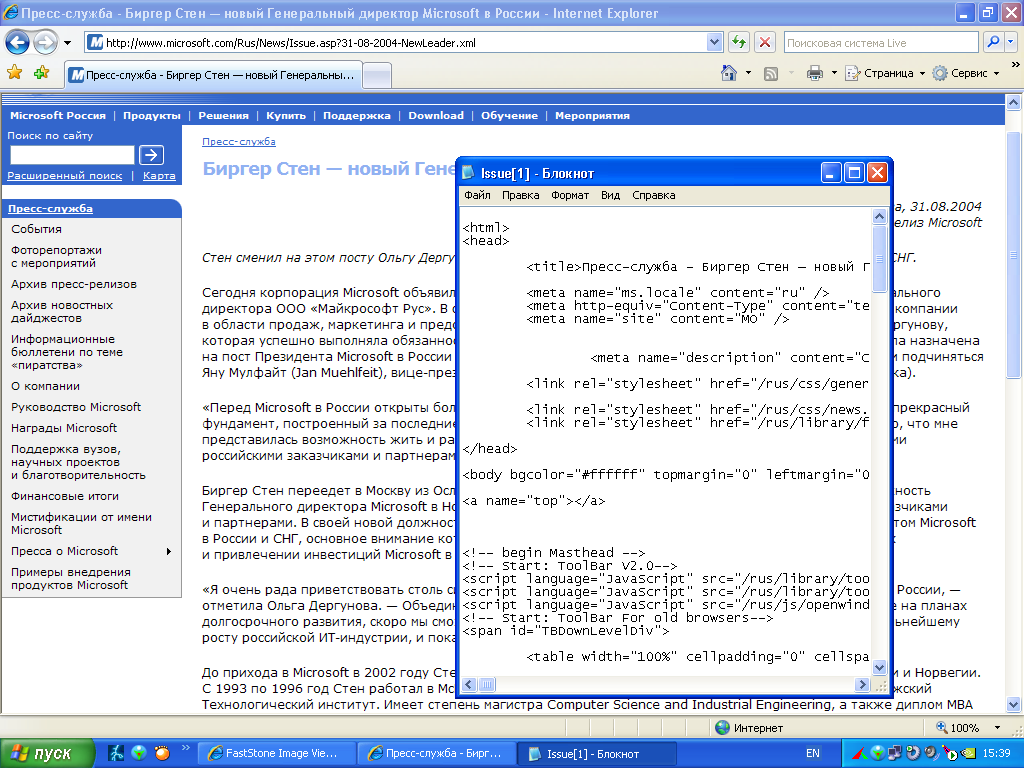1024x768 pixels.
Task: Open the Сервис tools dropdown
Action: (966, 73)
